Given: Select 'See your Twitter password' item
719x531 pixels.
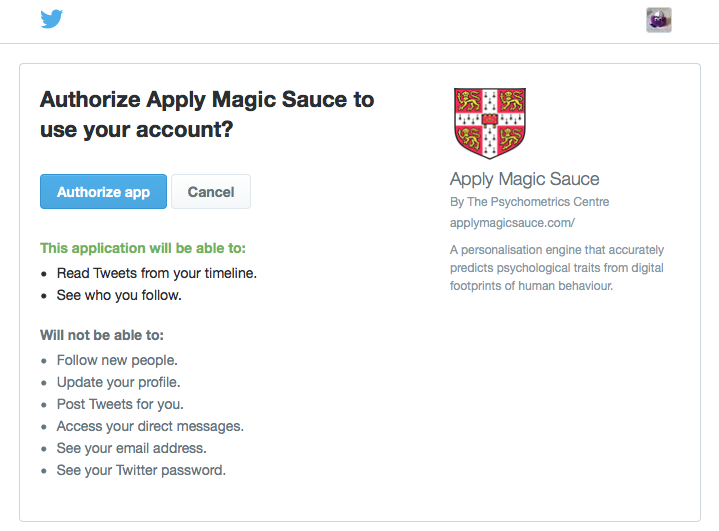Looking at the screenshot, I should click(141, 470).
